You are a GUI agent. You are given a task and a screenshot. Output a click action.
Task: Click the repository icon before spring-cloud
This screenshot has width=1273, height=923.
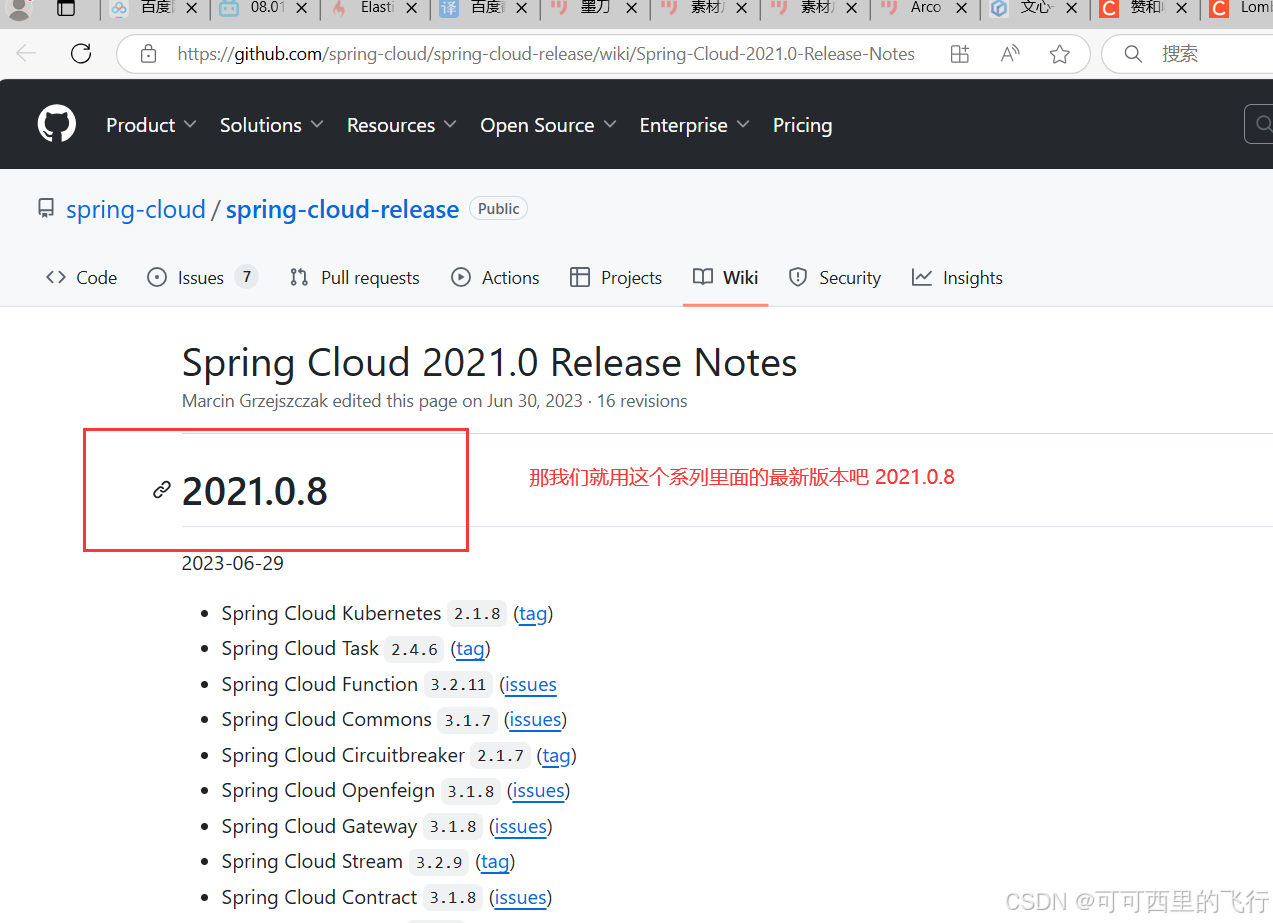(x=46, y=209)
